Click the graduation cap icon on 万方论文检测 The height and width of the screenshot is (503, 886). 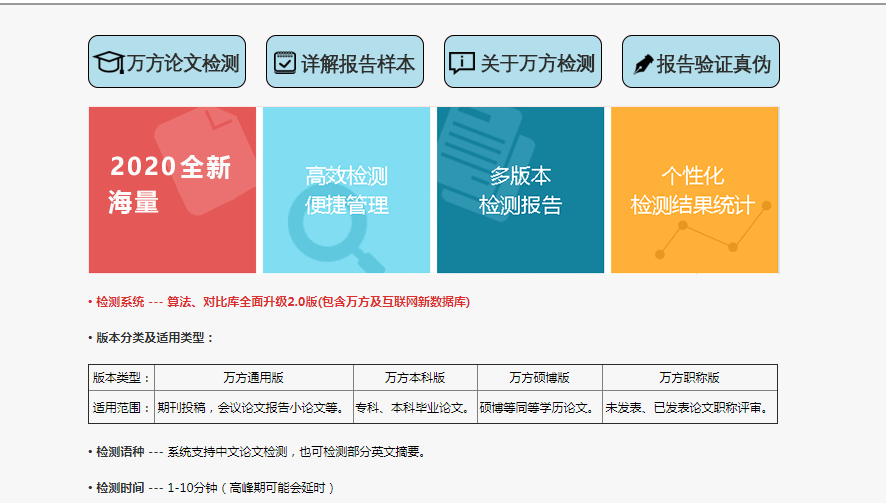point(108,62)
